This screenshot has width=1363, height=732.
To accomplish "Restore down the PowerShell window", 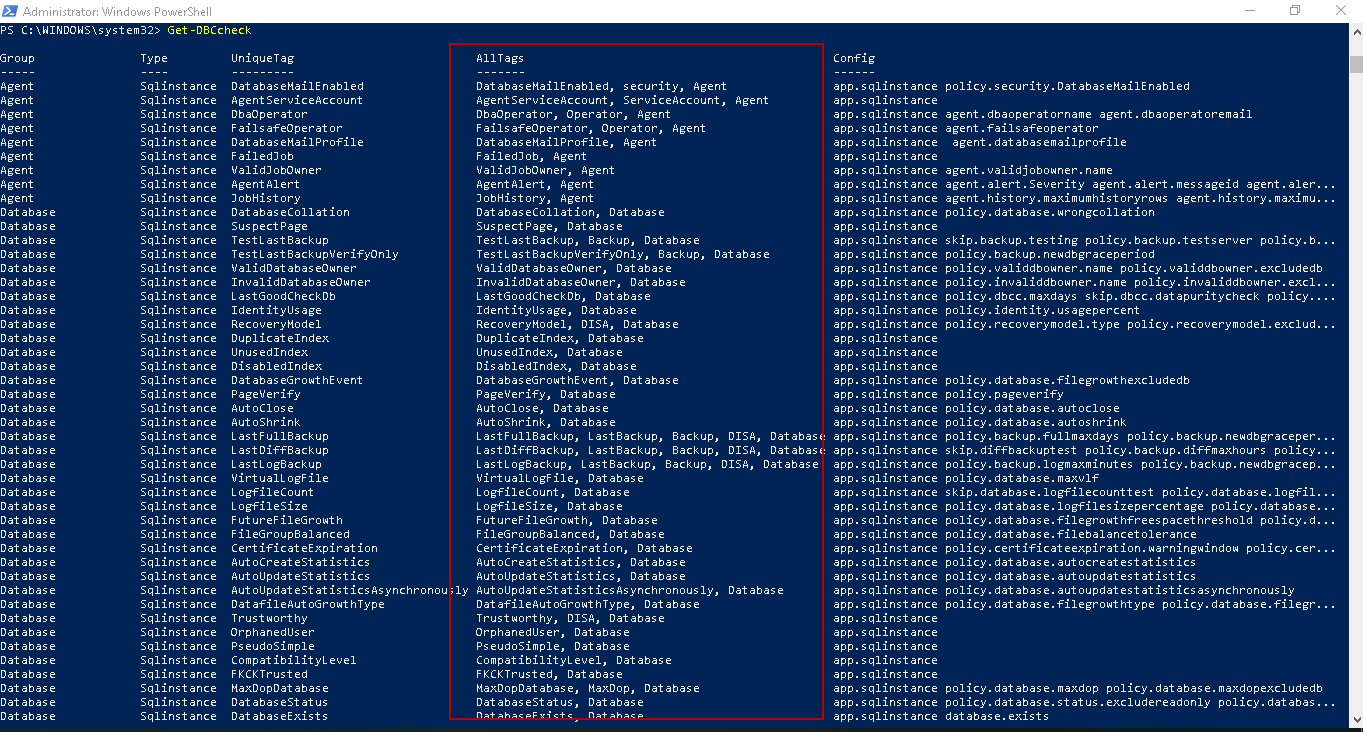I will 1295,11.
